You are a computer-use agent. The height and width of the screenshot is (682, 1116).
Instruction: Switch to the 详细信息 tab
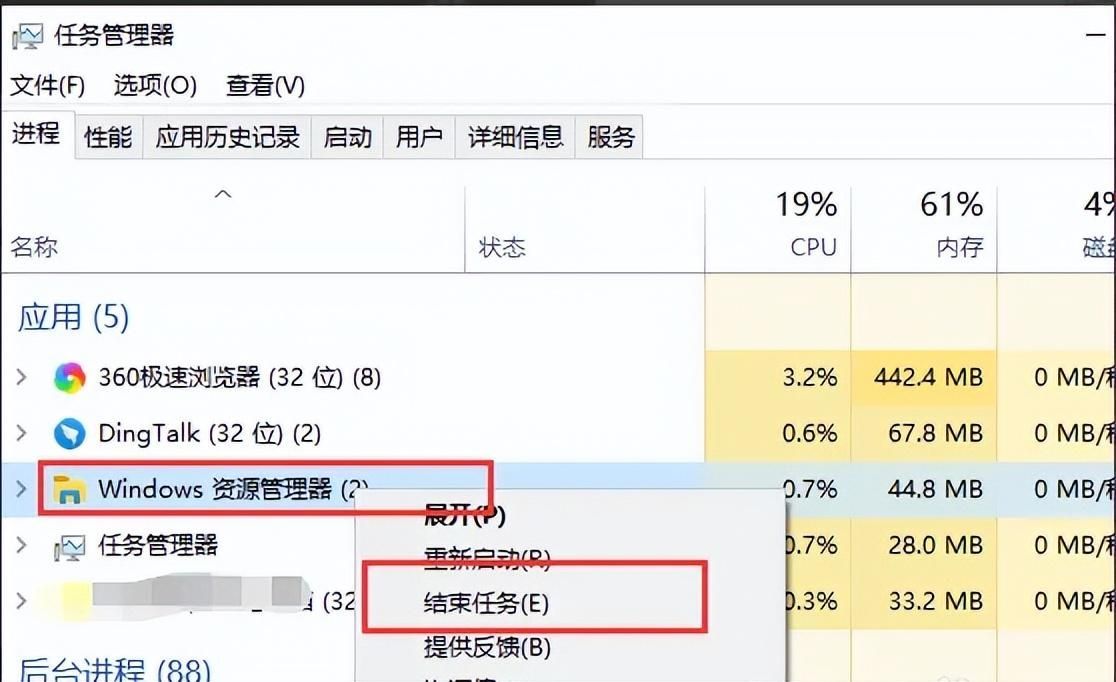(515, 137)
